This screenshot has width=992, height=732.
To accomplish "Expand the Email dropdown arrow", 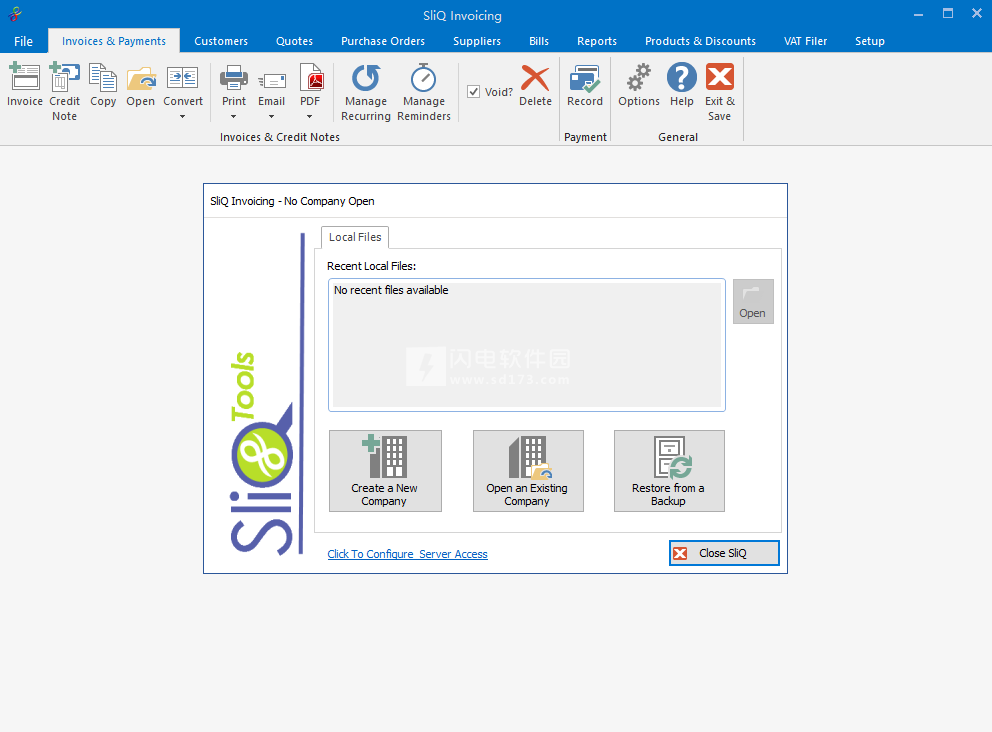I will pyautogui.click(x=271, y=116).
